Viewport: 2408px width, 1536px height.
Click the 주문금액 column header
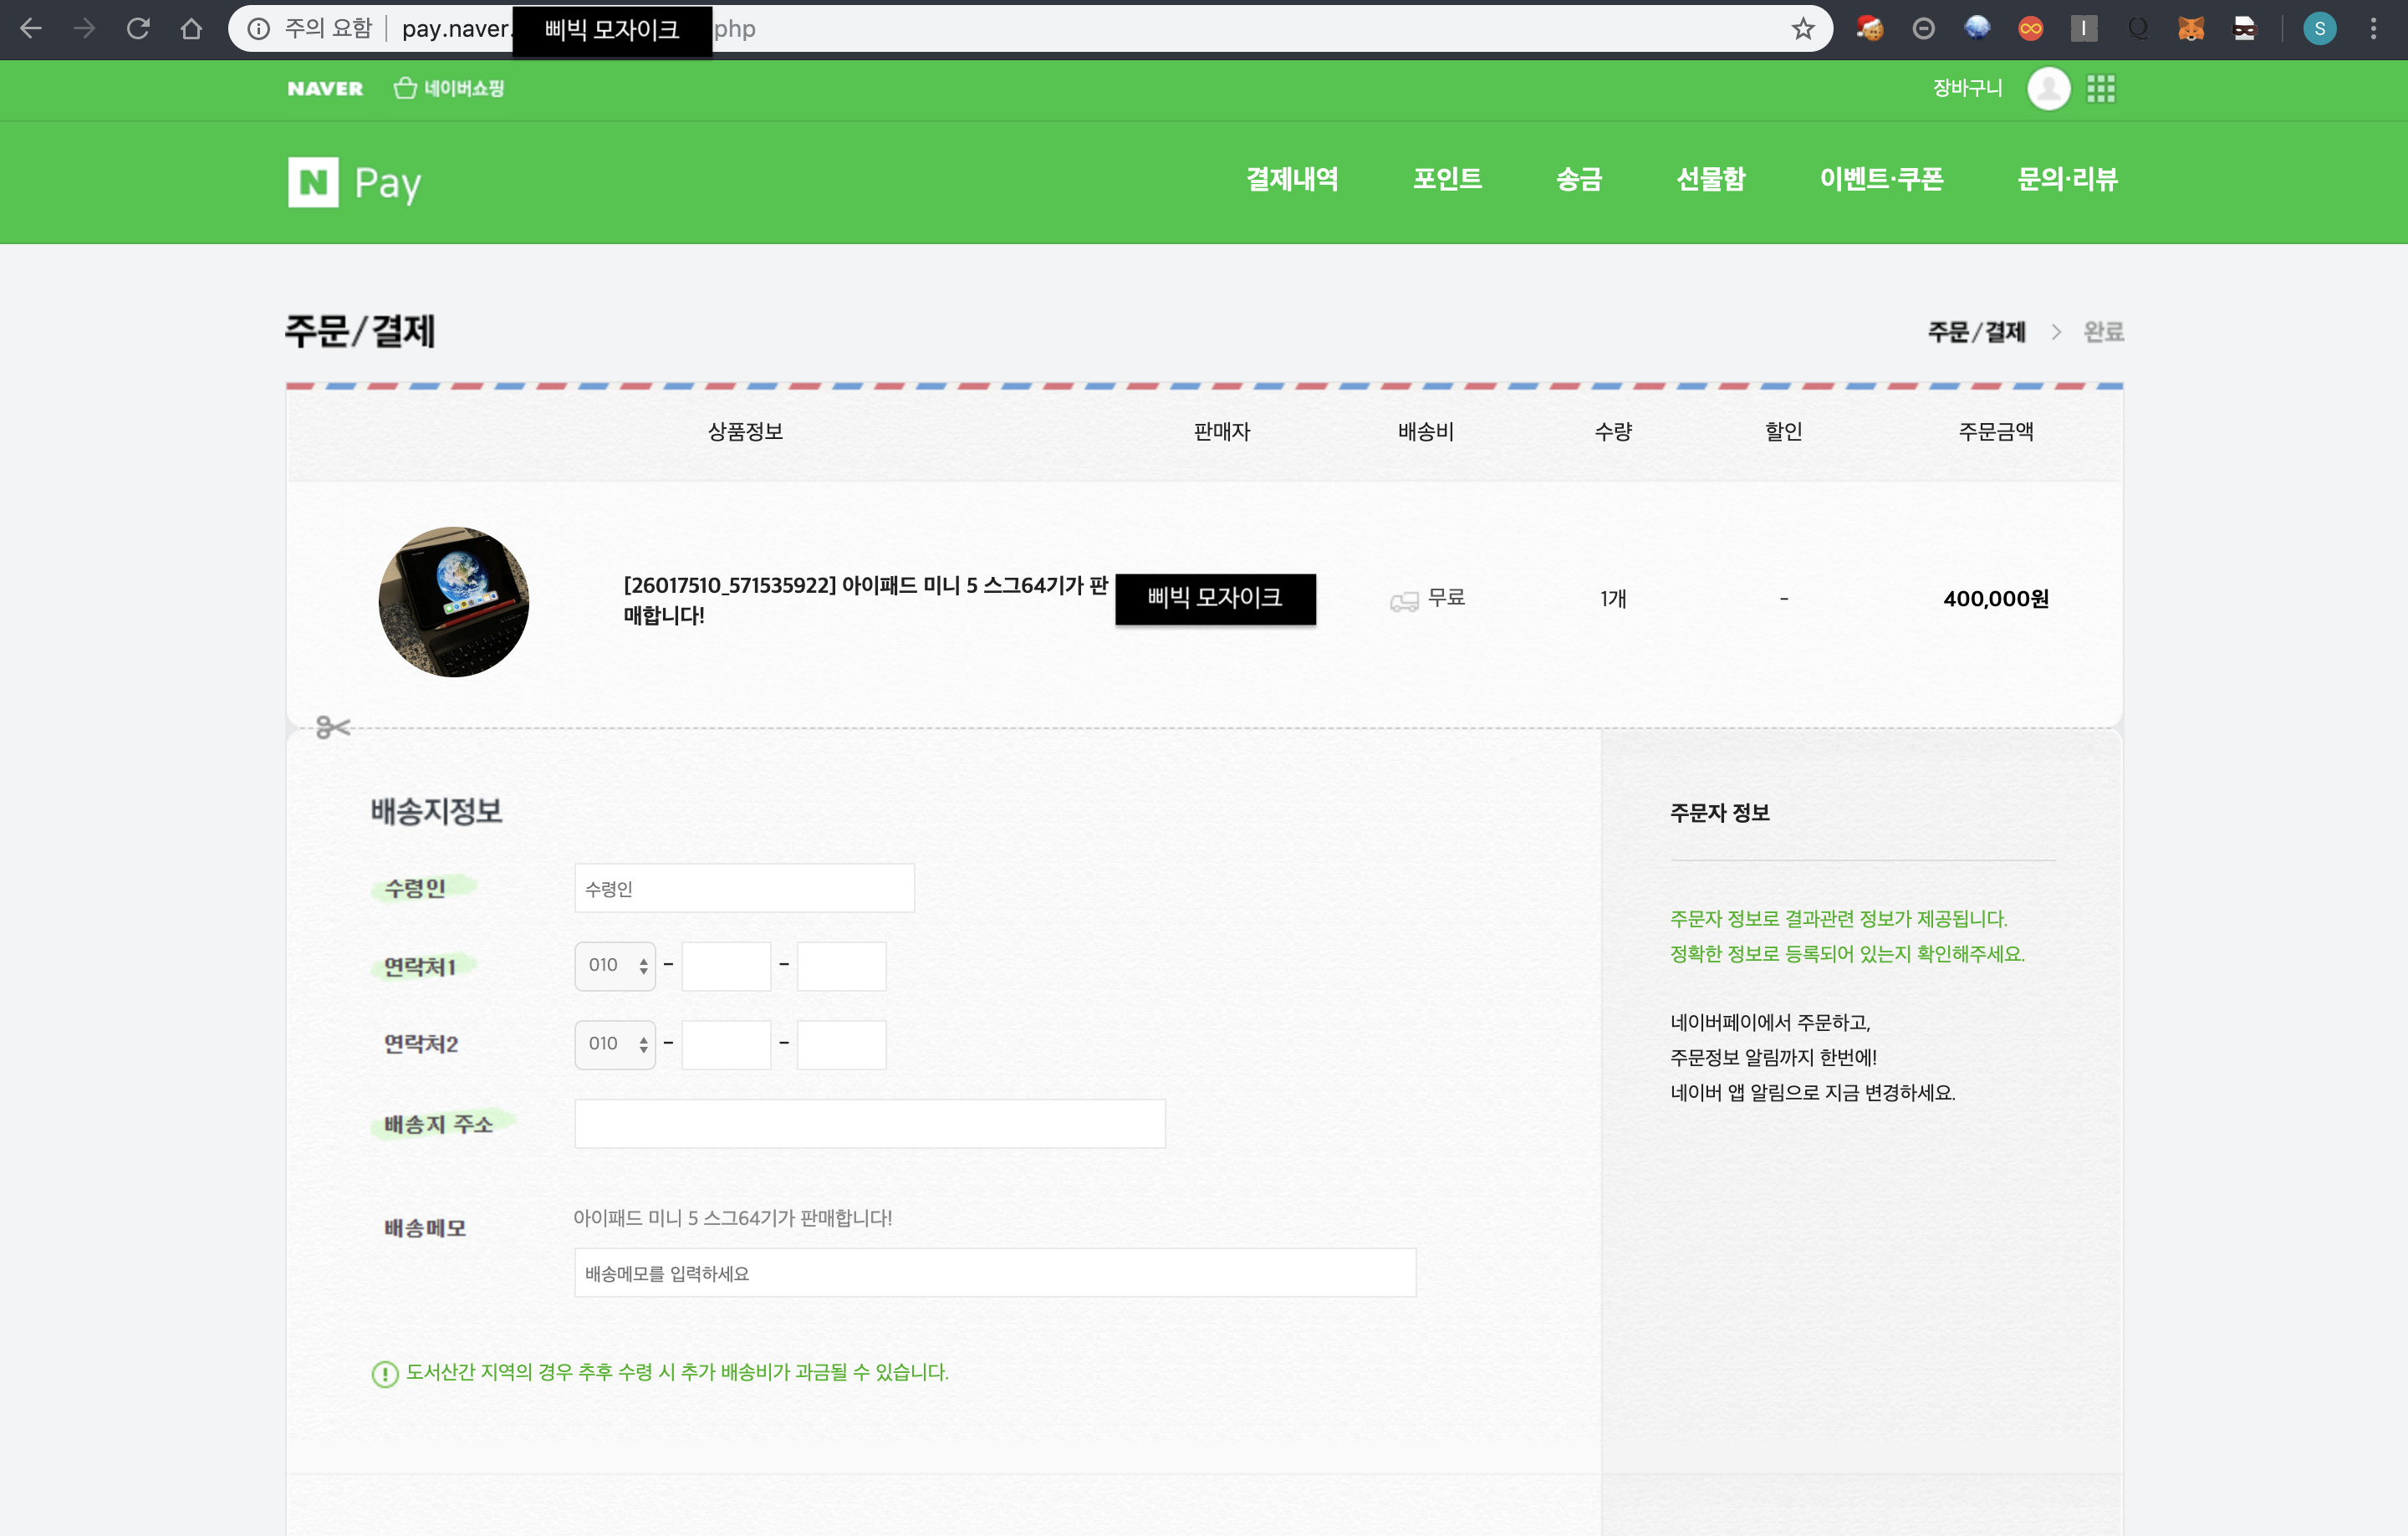point(1996,432)
